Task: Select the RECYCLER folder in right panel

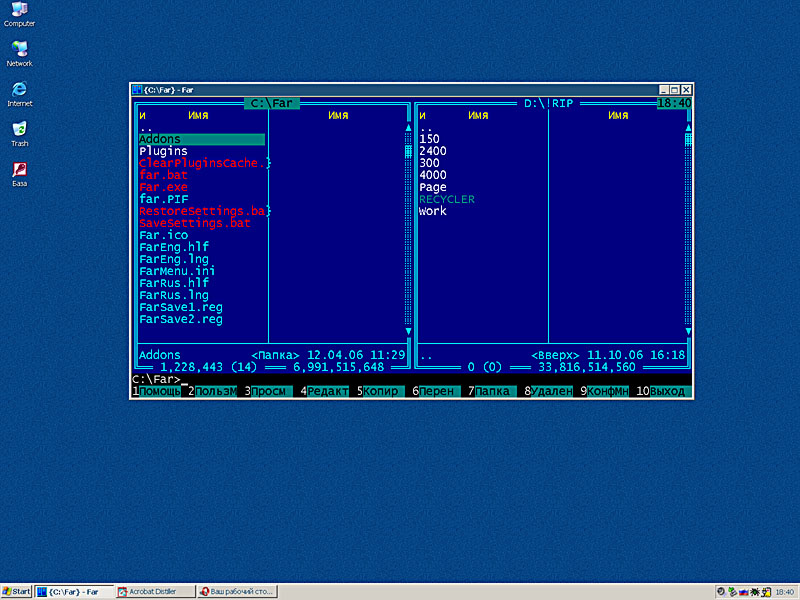Action: tap(446, 199)
